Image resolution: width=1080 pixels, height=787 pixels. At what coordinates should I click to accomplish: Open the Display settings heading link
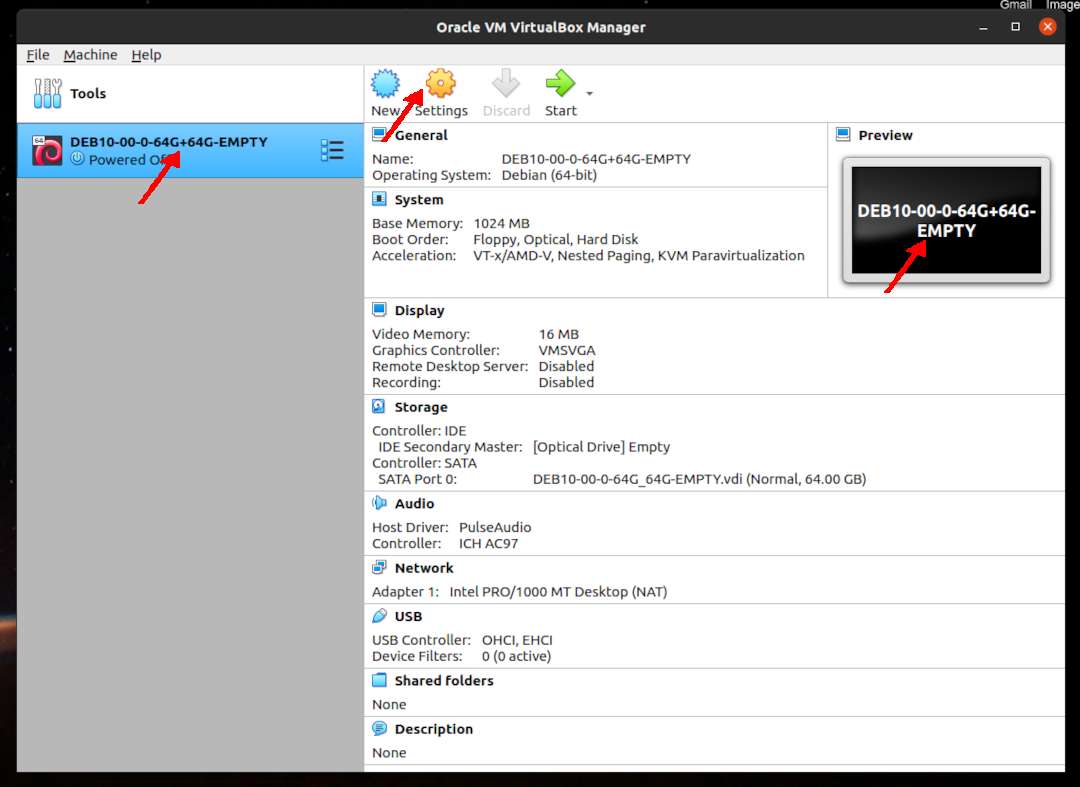pyautogui.click(x=419, y=311)
